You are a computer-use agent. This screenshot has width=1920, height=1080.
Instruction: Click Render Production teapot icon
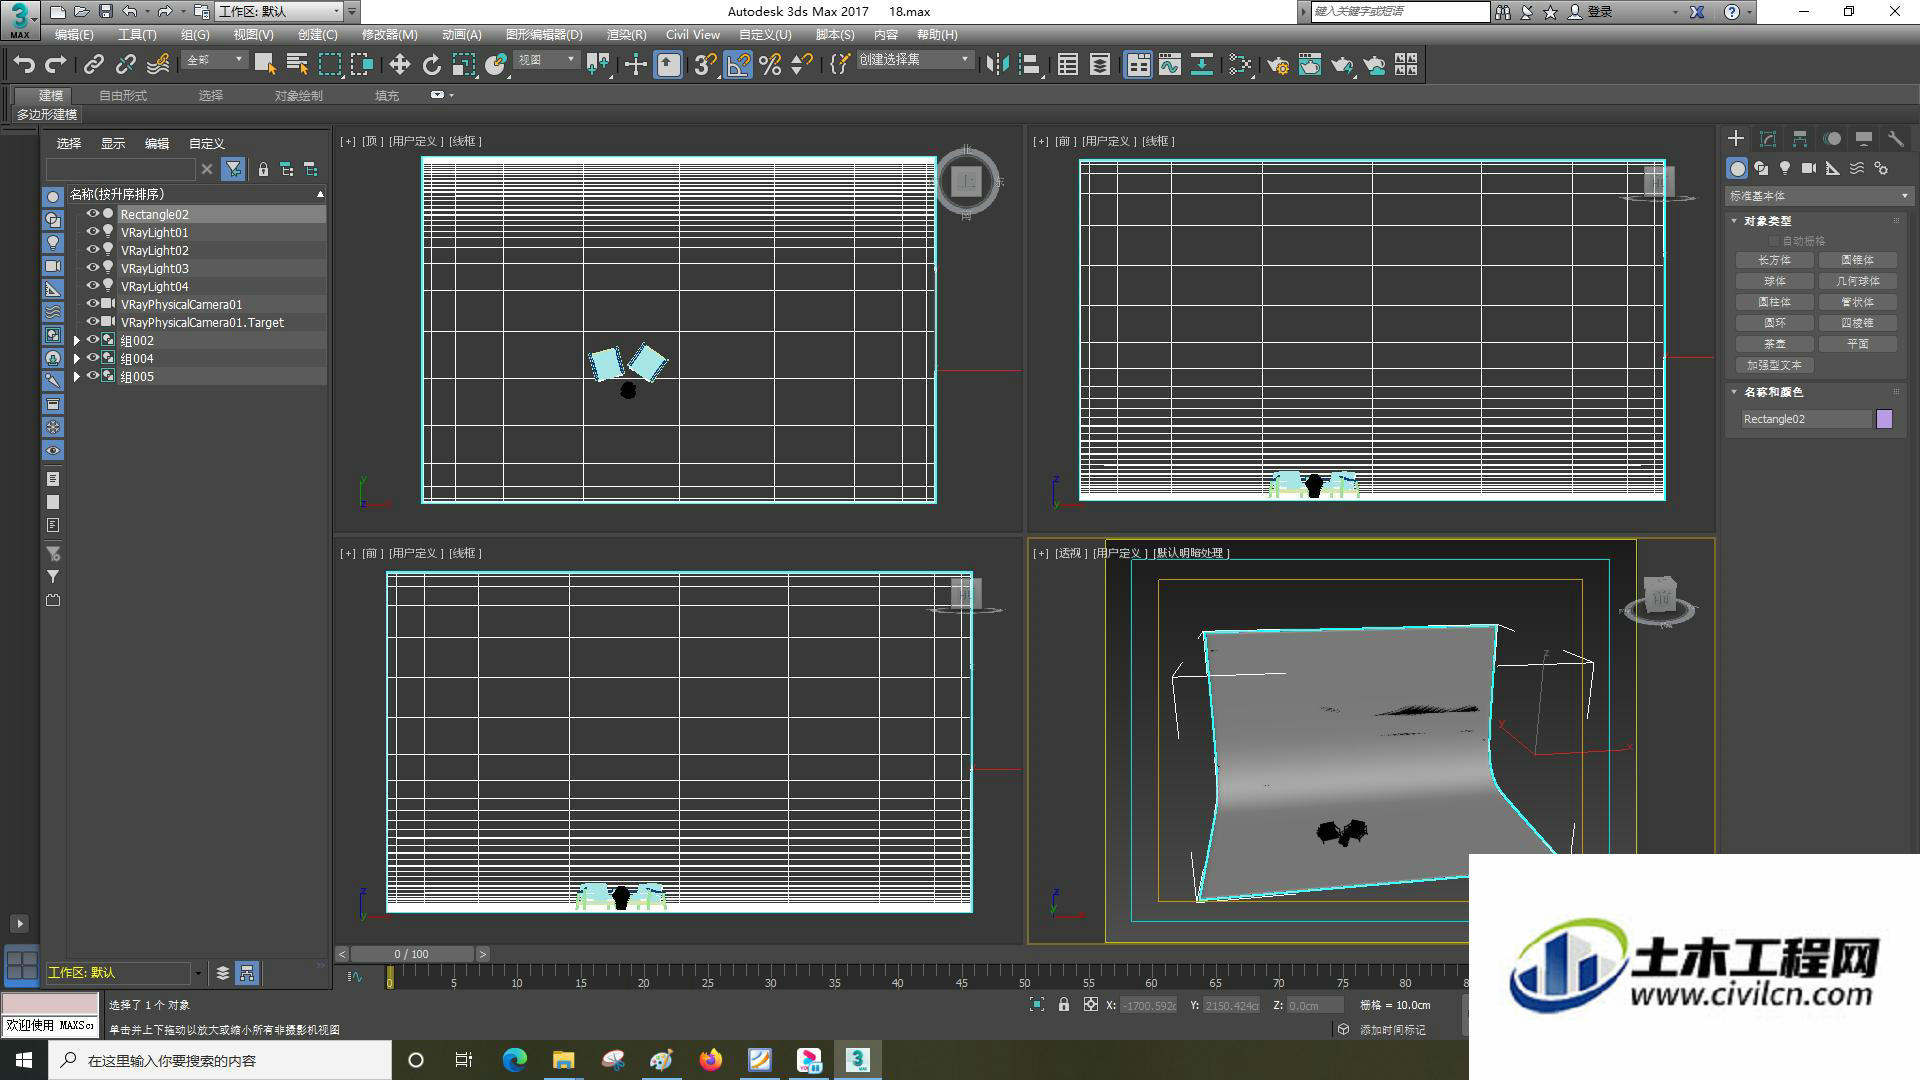tap(1341, 65)
